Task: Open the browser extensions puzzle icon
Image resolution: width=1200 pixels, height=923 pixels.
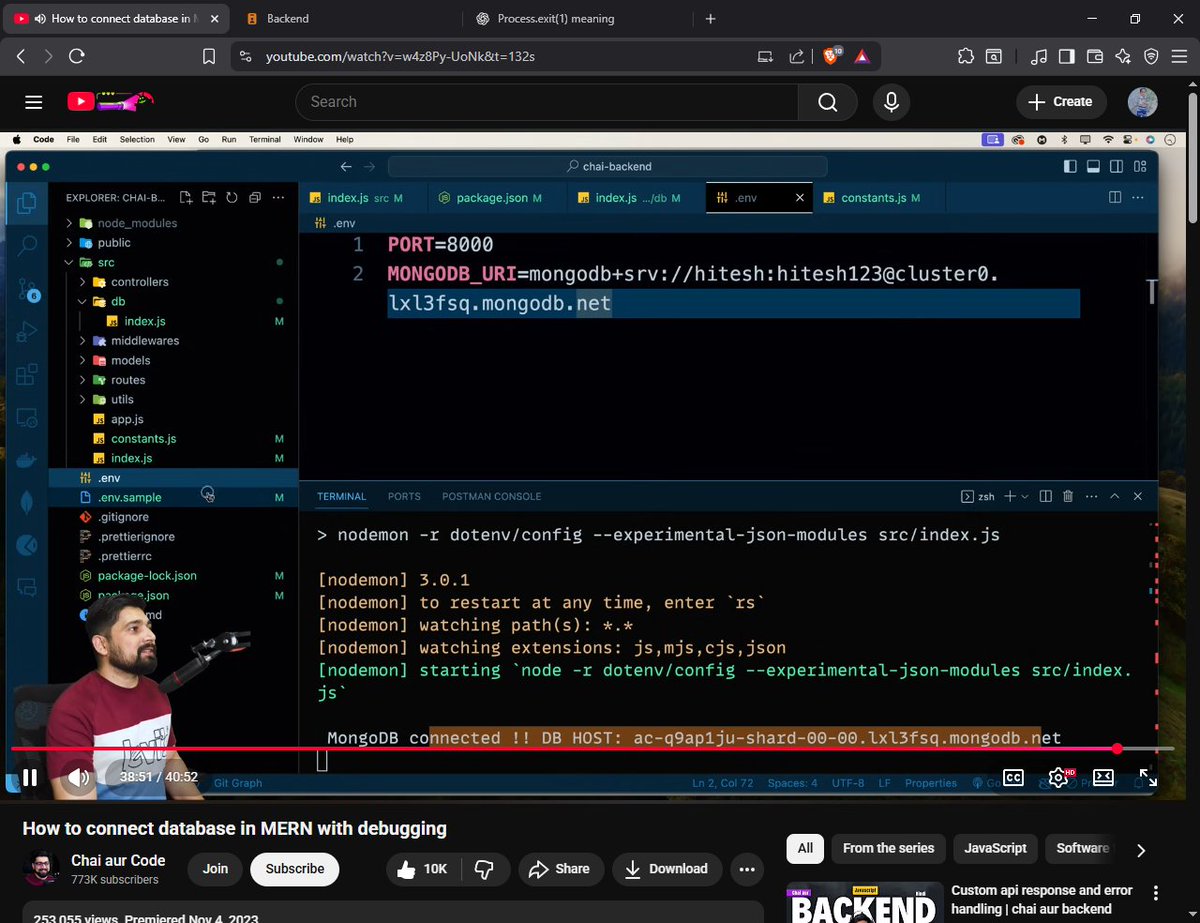Action: (965, 57)
